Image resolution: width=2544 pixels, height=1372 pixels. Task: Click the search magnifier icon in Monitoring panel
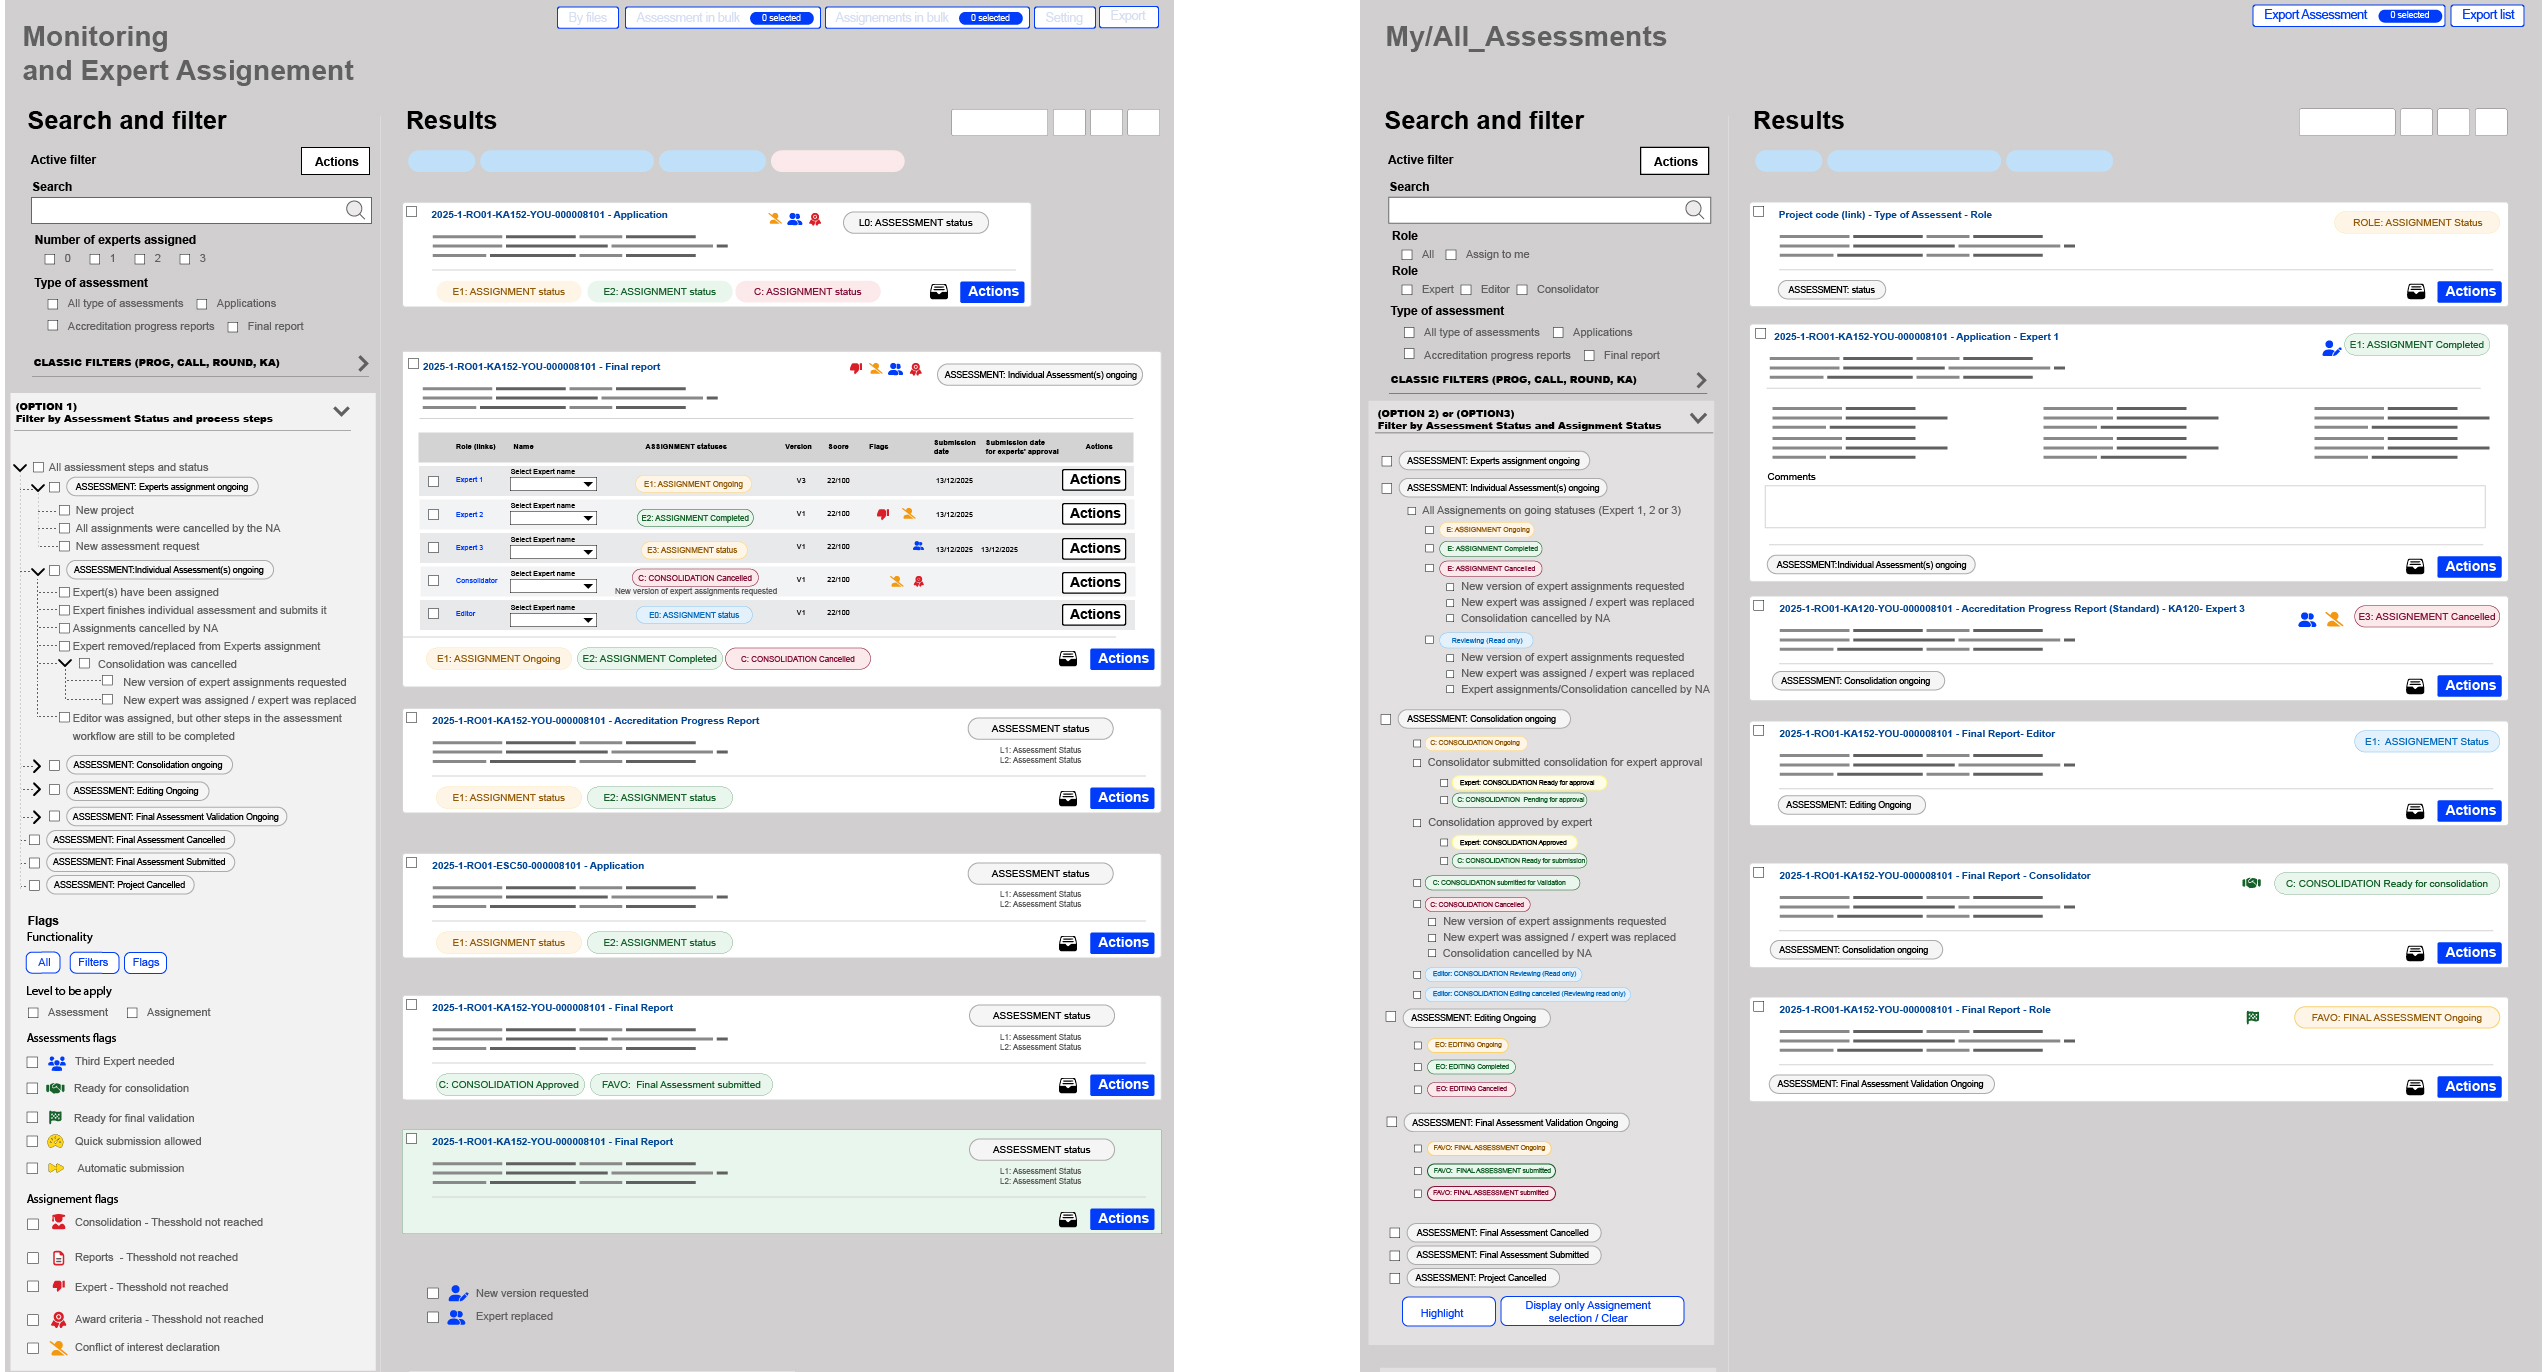355,210
